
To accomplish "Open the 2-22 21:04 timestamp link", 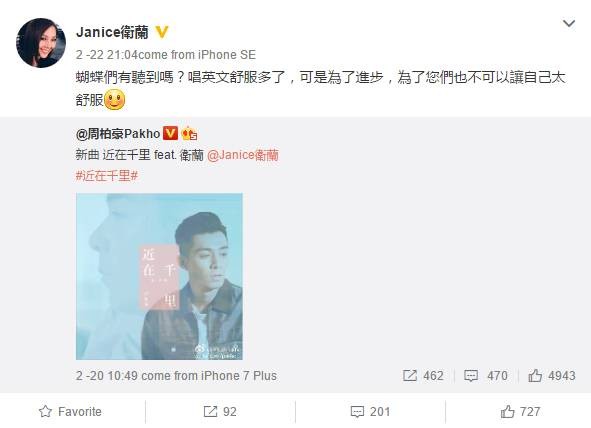I will point(107,55).
